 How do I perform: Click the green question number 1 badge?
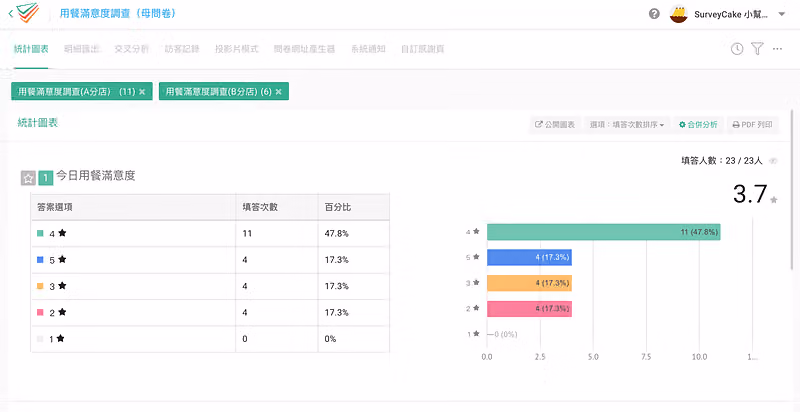click(46, 178)
